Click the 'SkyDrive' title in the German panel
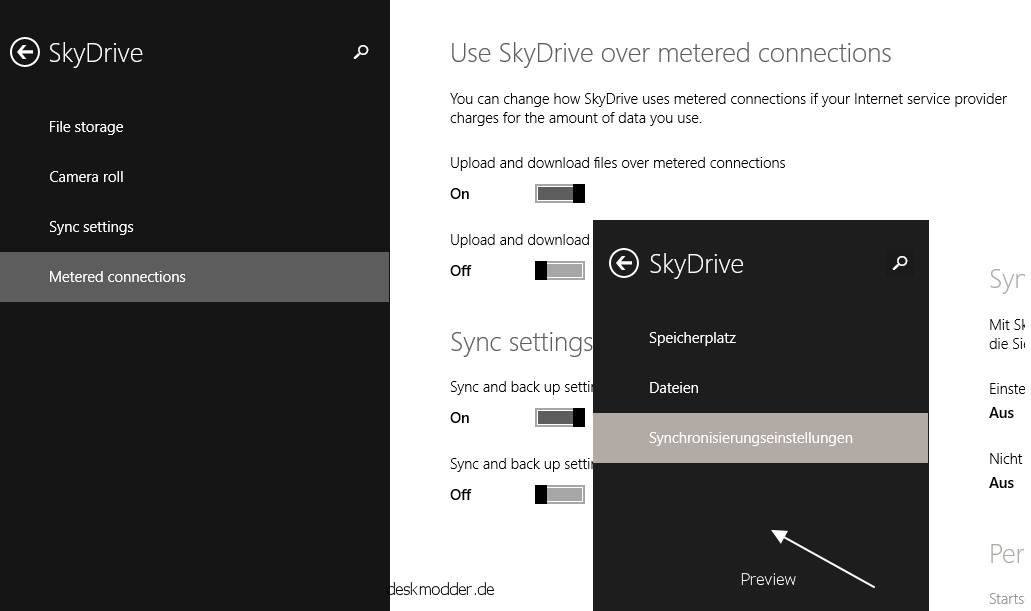This screenshot has height=611, width=1031. (x=696, y=264)
